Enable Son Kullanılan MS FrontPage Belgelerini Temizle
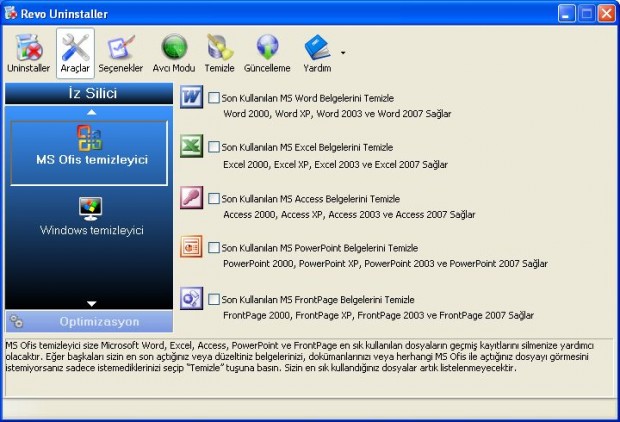620x422 pixels. coord(214,299)
